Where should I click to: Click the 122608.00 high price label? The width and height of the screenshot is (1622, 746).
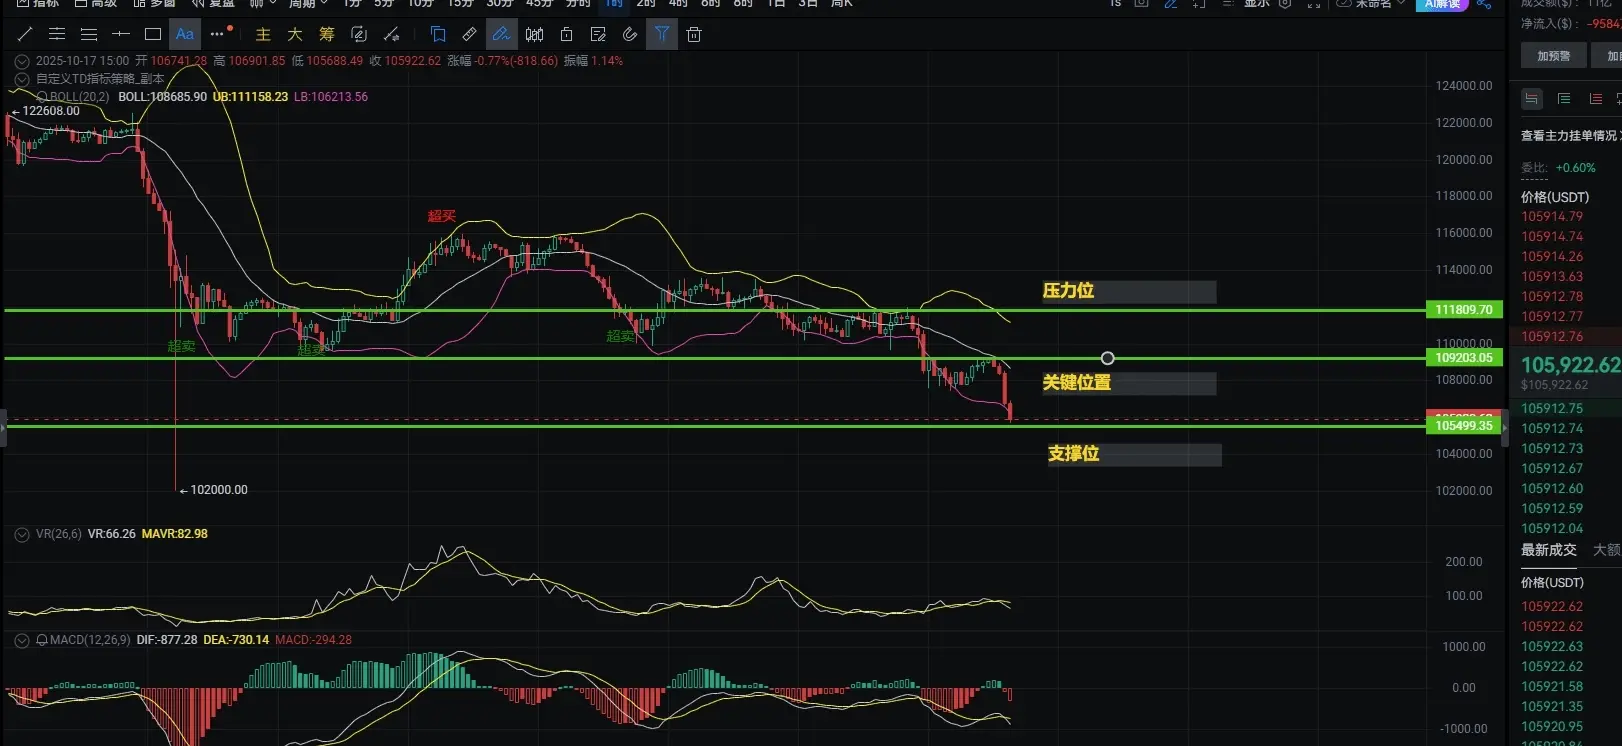[x=50, y=111]
